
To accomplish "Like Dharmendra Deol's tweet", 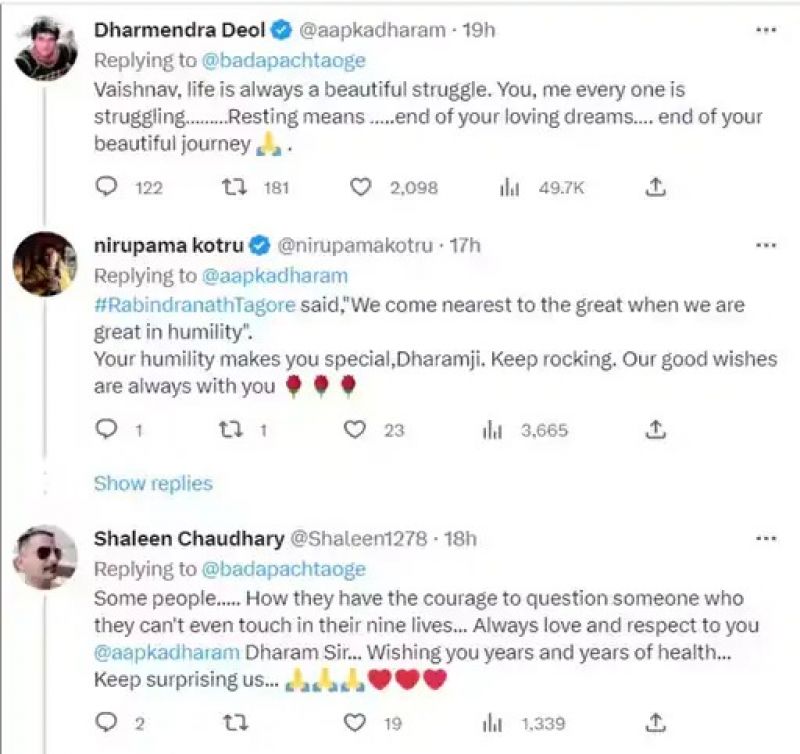I will click(361, 187).
